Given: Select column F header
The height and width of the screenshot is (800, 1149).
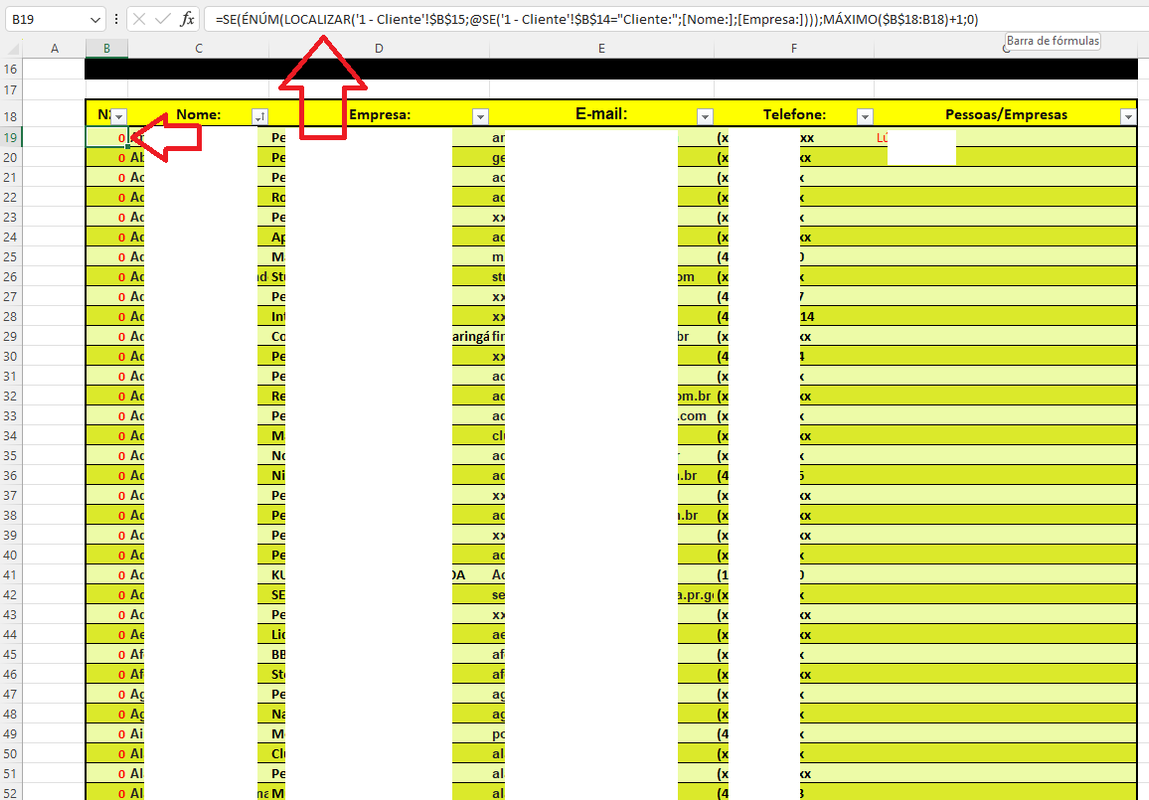Looking at the screenshot, I should coord(794,48).
